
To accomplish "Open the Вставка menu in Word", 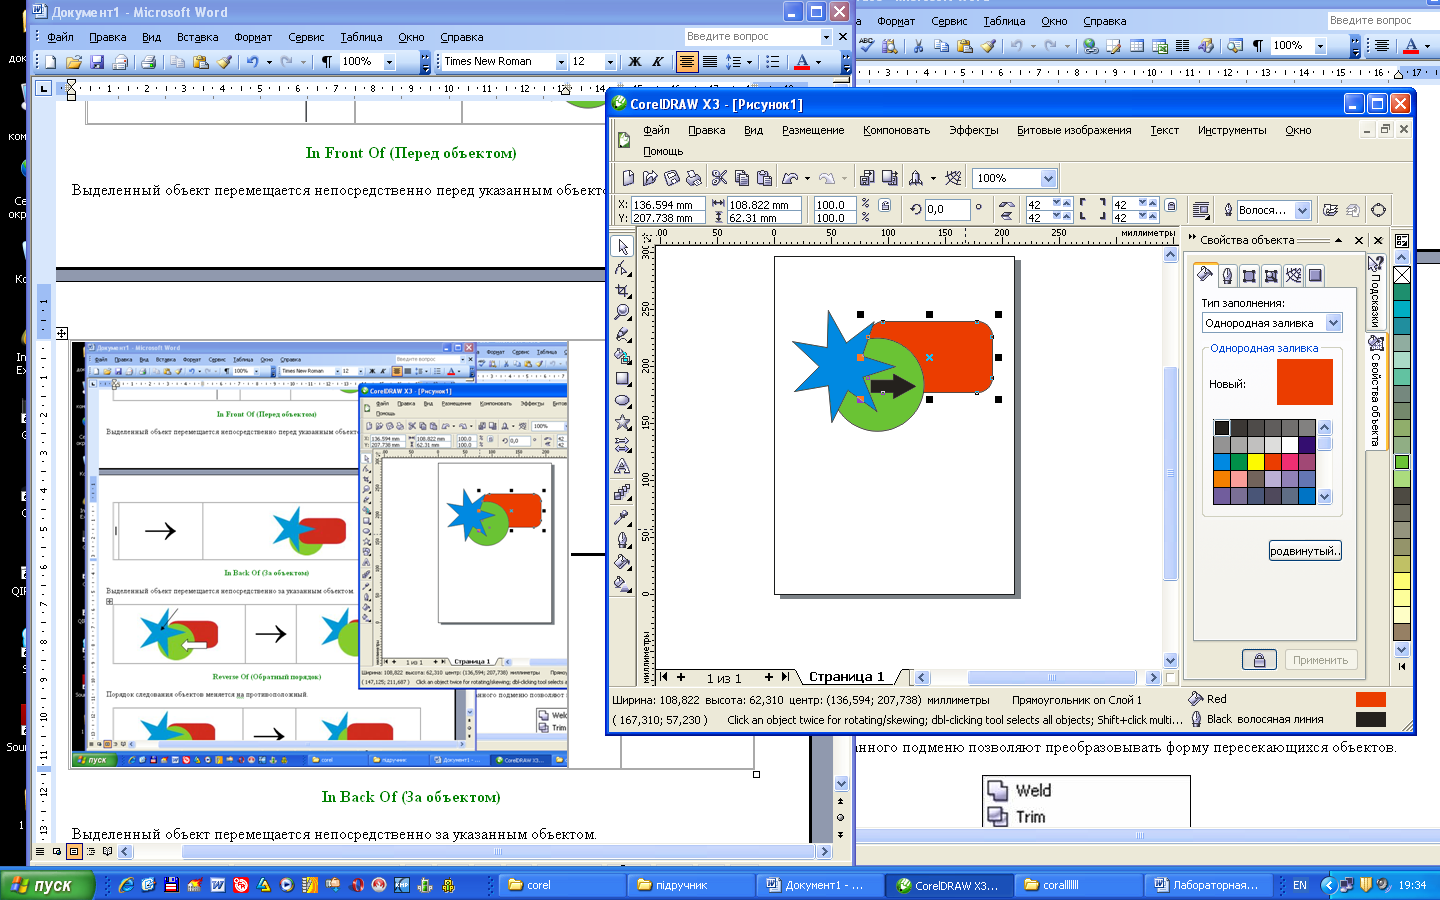I will click(x=197, y=37).
